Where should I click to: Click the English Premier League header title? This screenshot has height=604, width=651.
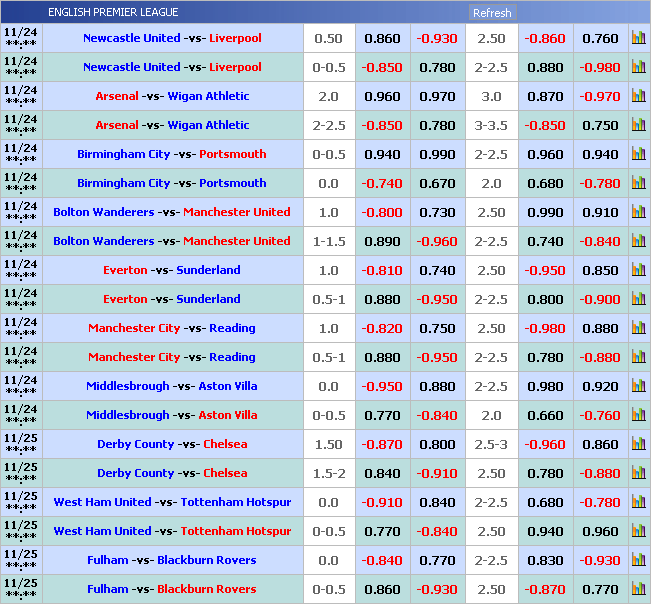click(x=113, y=12)
